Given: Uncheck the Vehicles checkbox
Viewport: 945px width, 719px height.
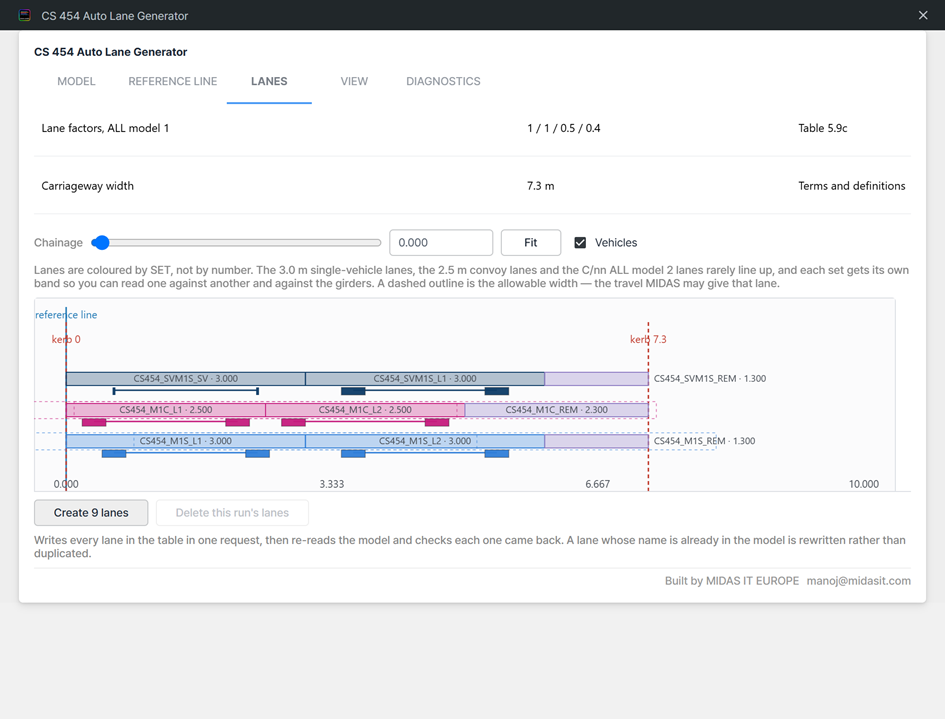Looking at the screenshot, I should point(580,242).
